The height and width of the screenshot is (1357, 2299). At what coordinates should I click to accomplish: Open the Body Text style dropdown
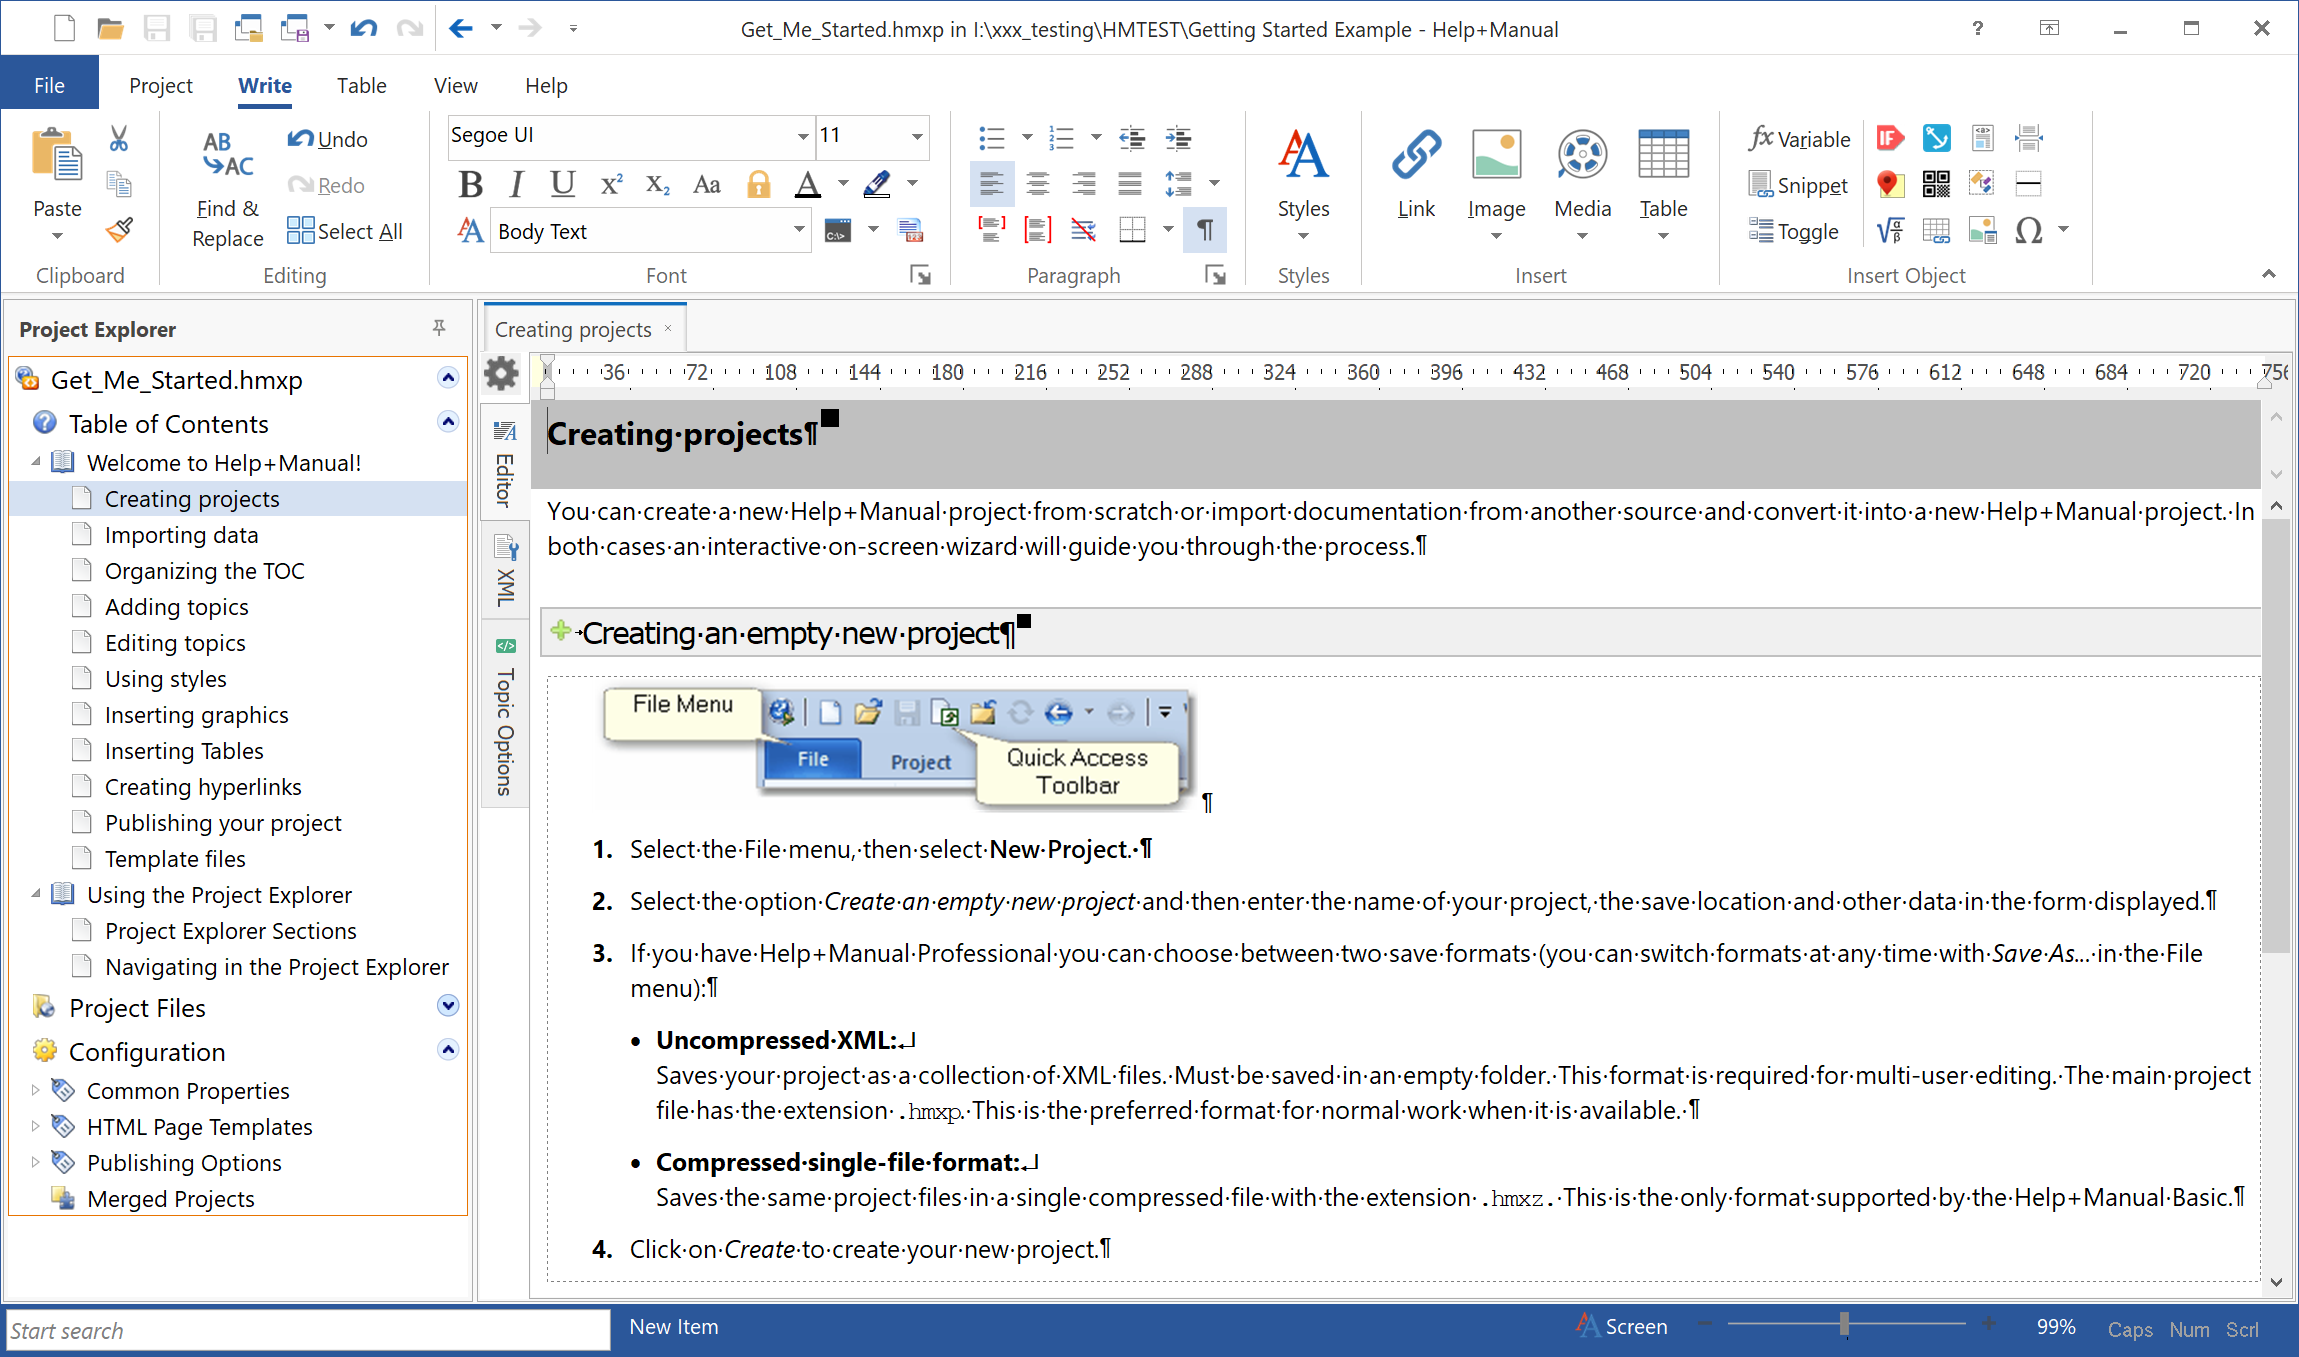click(x=799, y=230)
